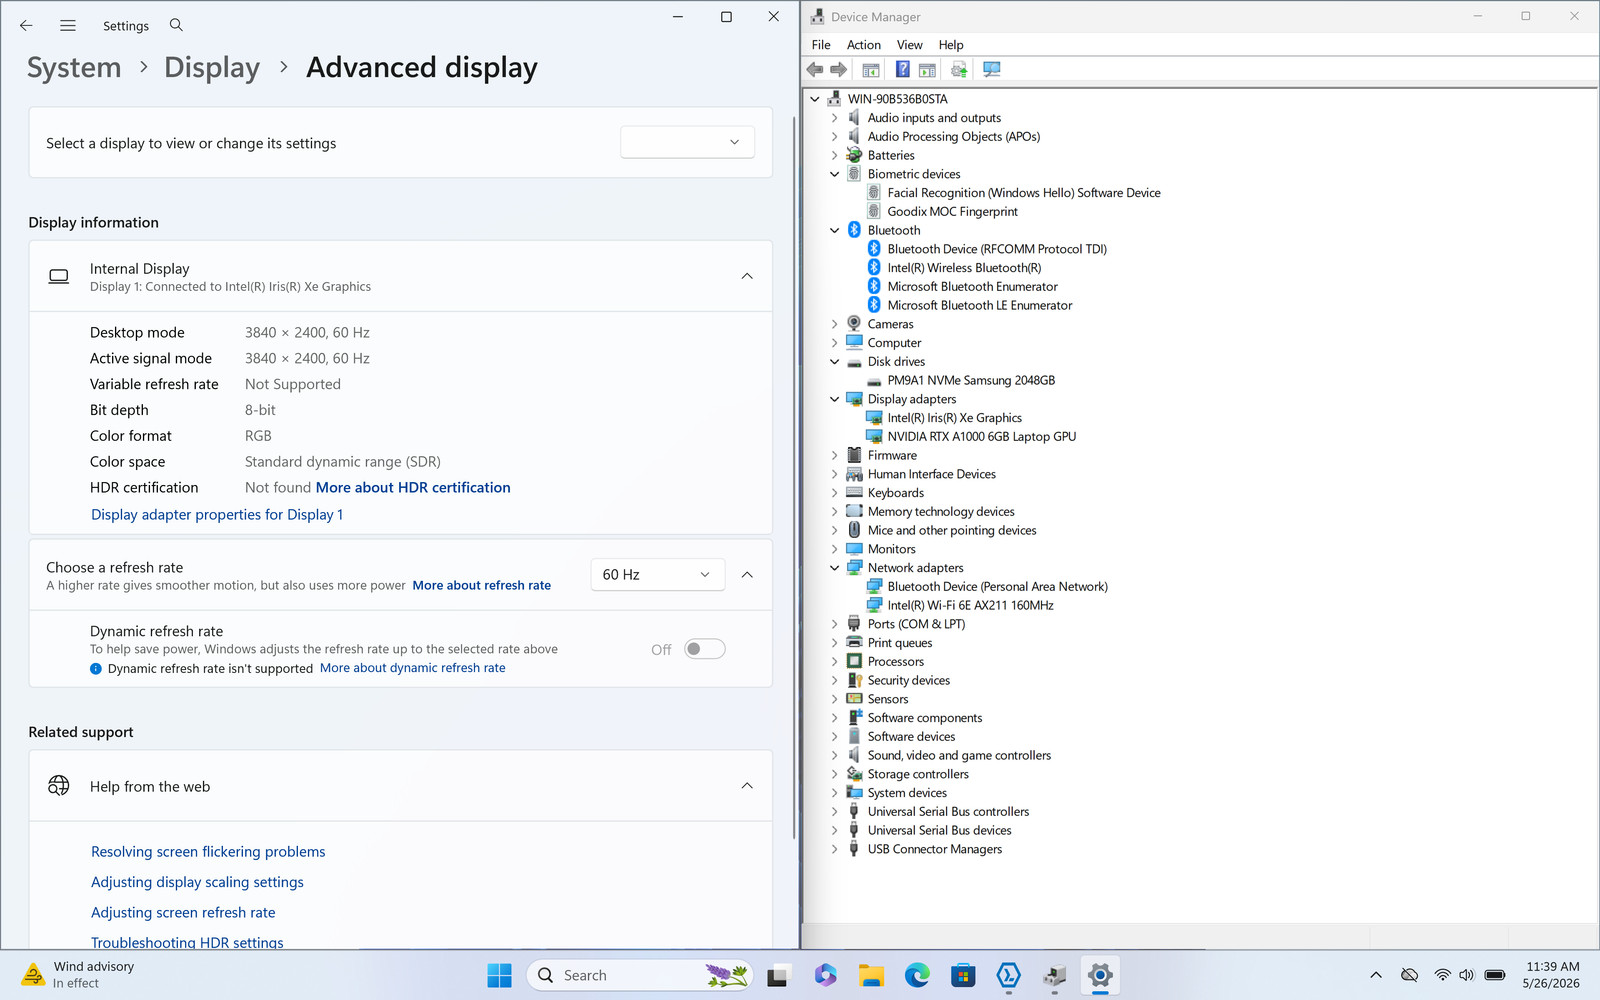Click the volume speaker tray icon
This screenshot has width=1600, height=1000.
(1467, 975)
